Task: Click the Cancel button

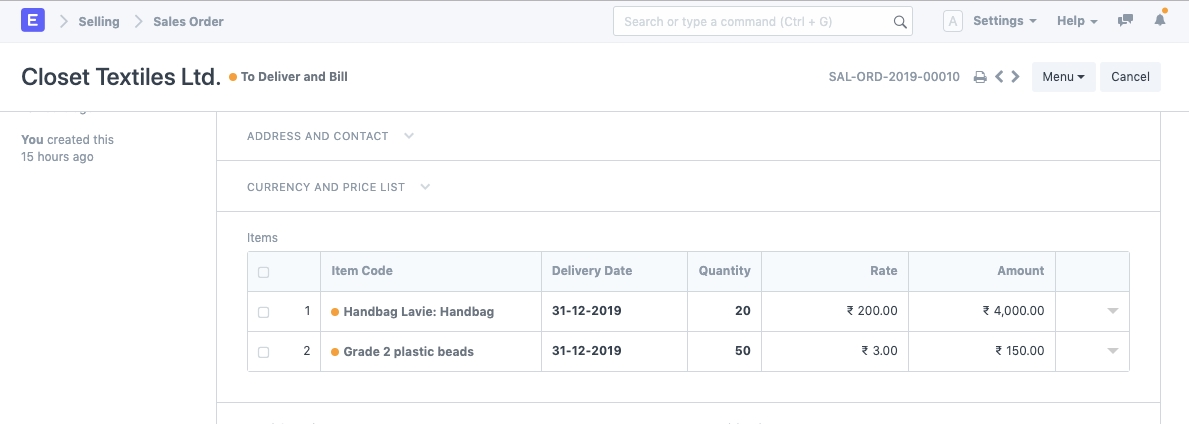Action: coord(1130,77)
